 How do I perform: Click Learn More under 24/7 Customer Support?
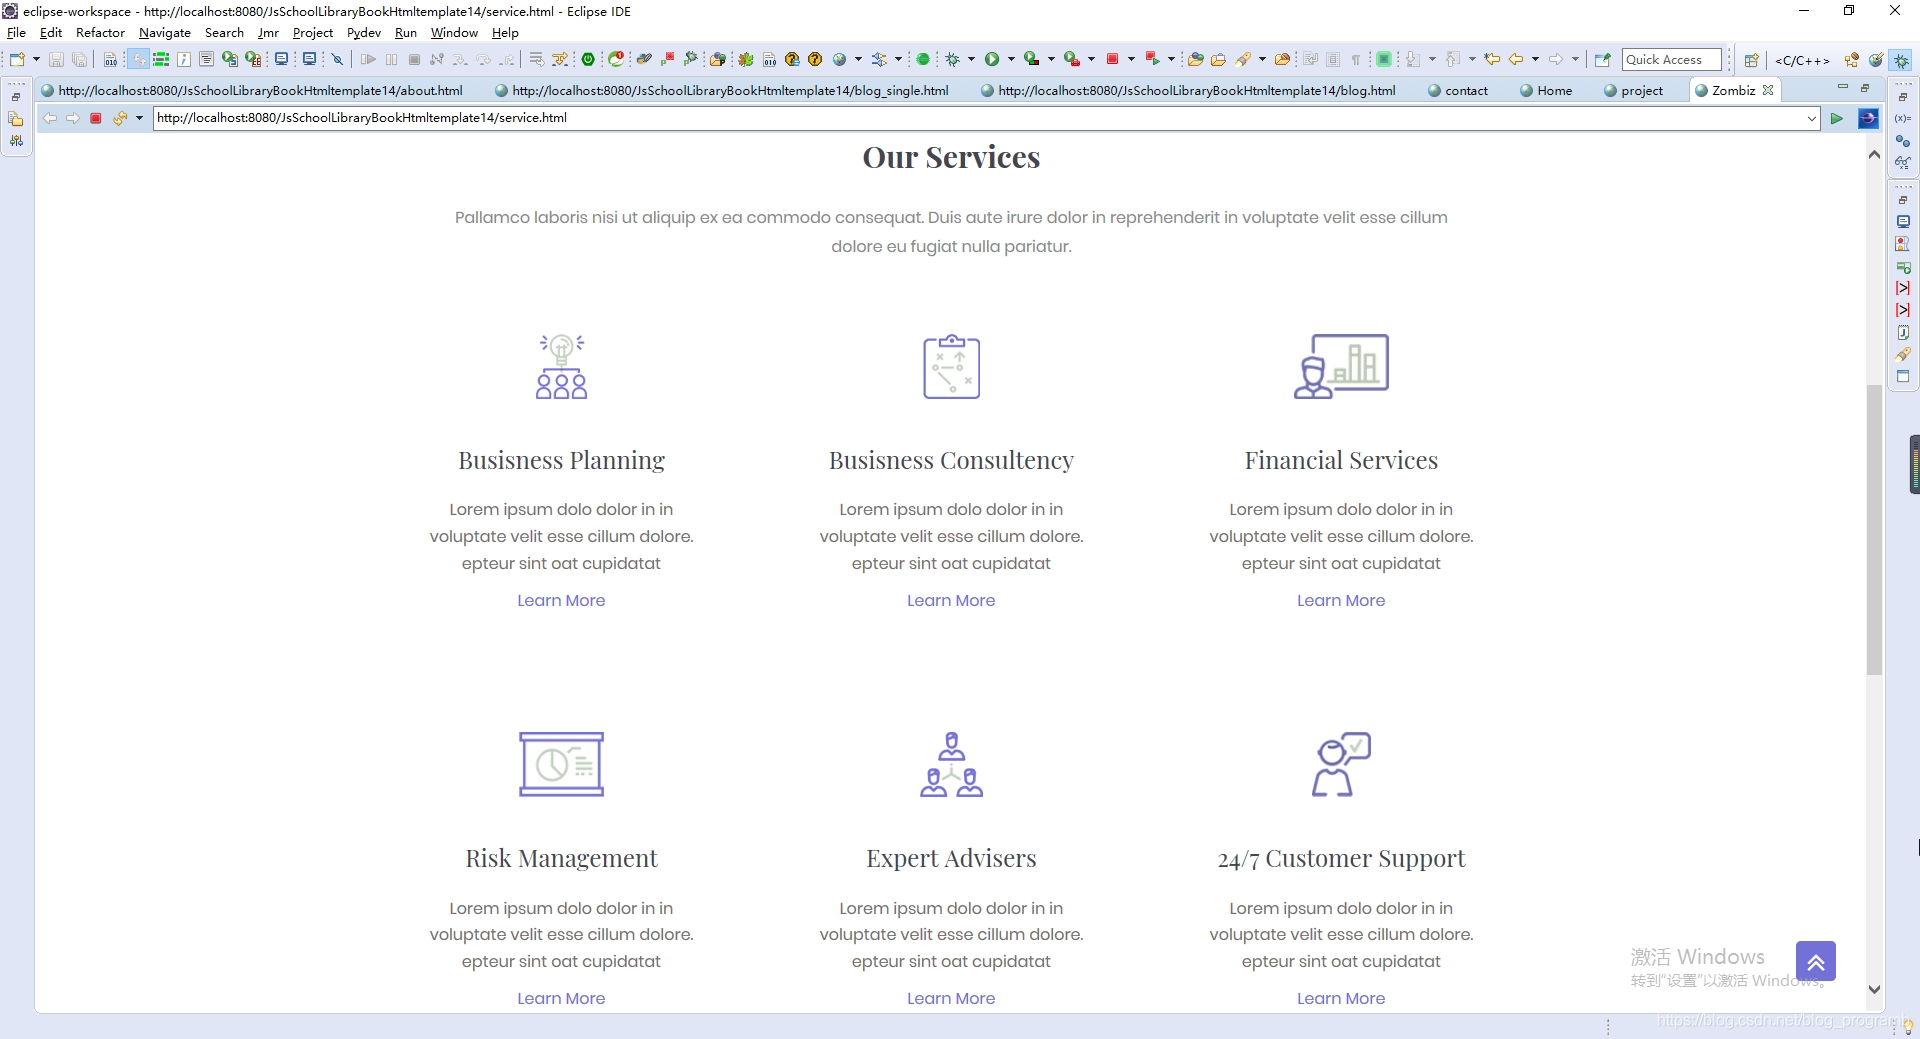pyautogui.click(x=1341, y=998)
